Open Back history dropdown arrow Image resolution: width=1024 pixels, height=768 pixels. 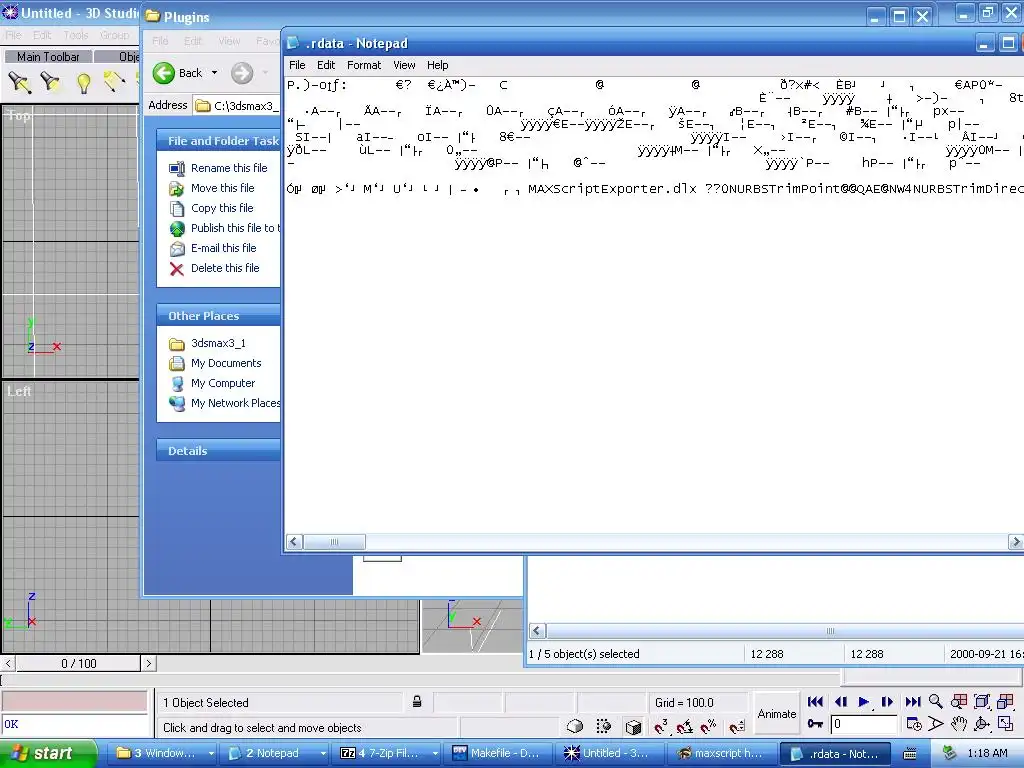(214, 73)
